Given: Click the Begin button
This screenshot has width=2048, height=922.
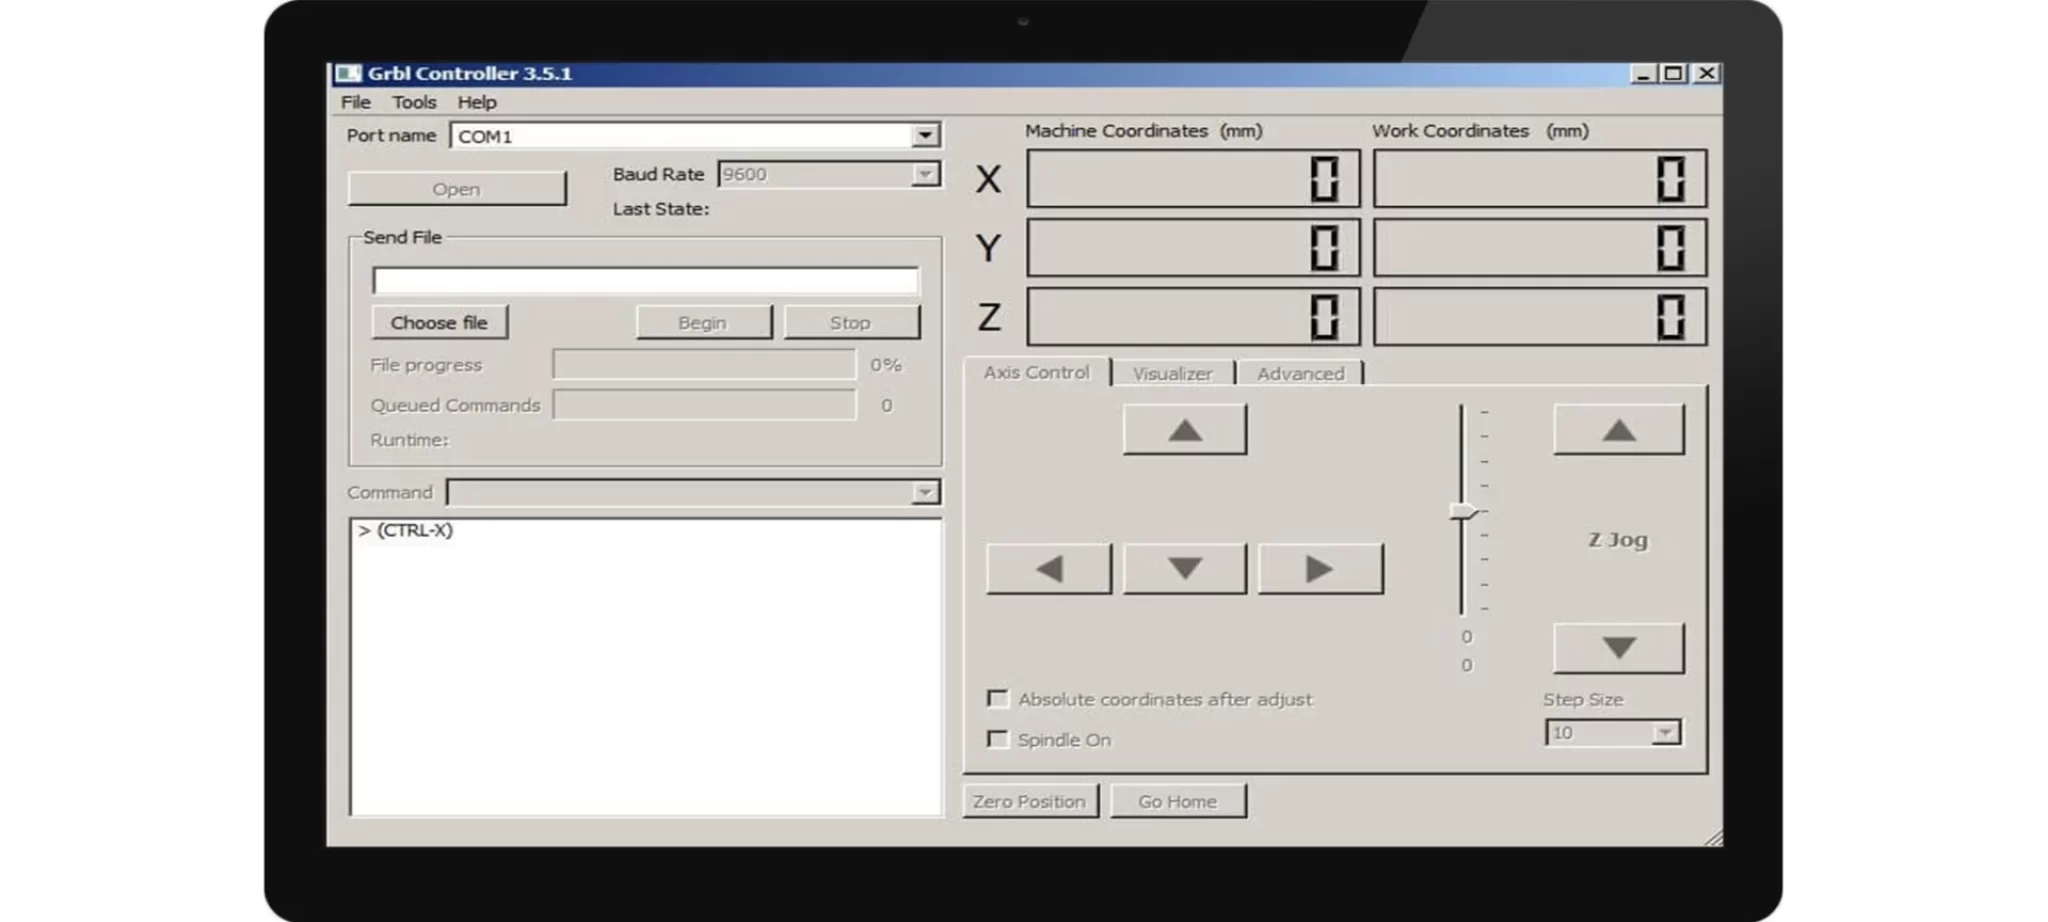Looking at the screenshot, I should click(x=703, y=322).
